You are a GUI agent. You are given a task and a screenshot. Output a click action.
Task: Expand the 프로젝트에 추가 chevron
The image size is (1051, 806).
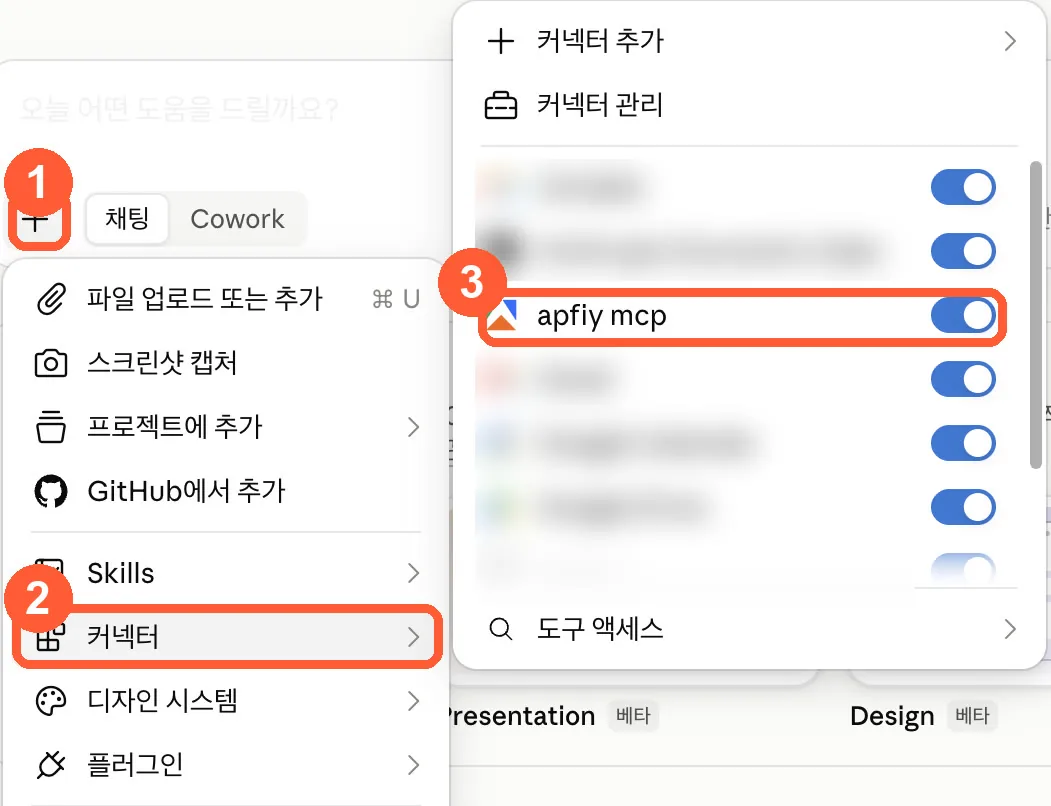[x=414, y=427]
